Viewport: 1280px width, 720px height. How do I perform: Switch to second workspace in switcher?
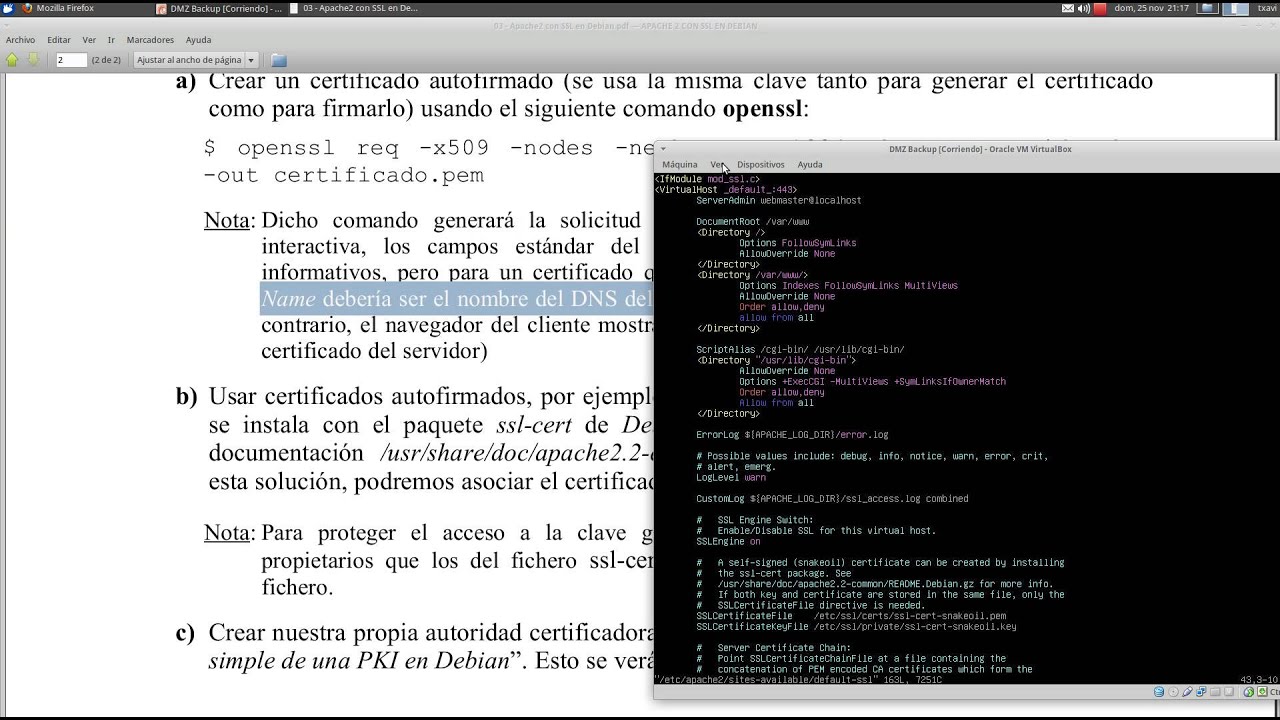[x=1235, y=8]
